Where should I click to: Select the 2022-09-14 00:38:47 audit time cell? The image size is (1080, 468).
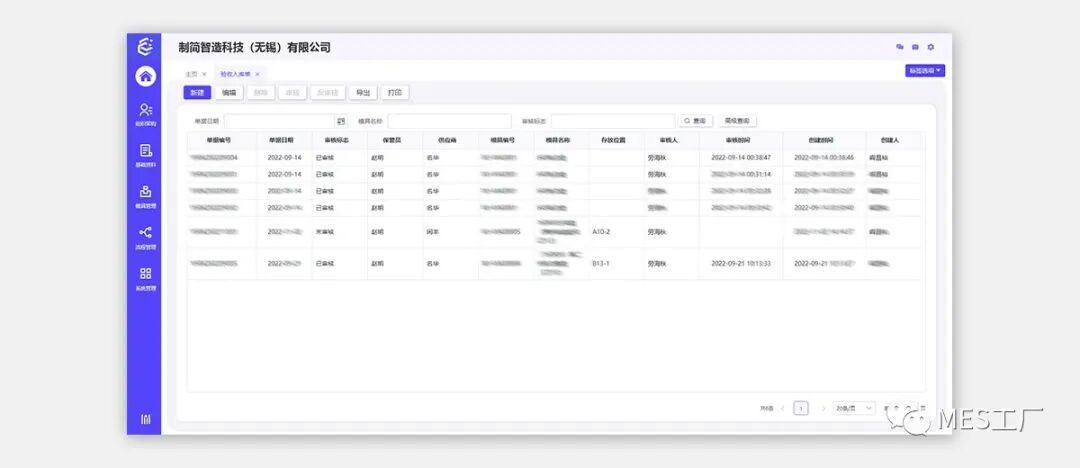[x=741, y=158]
